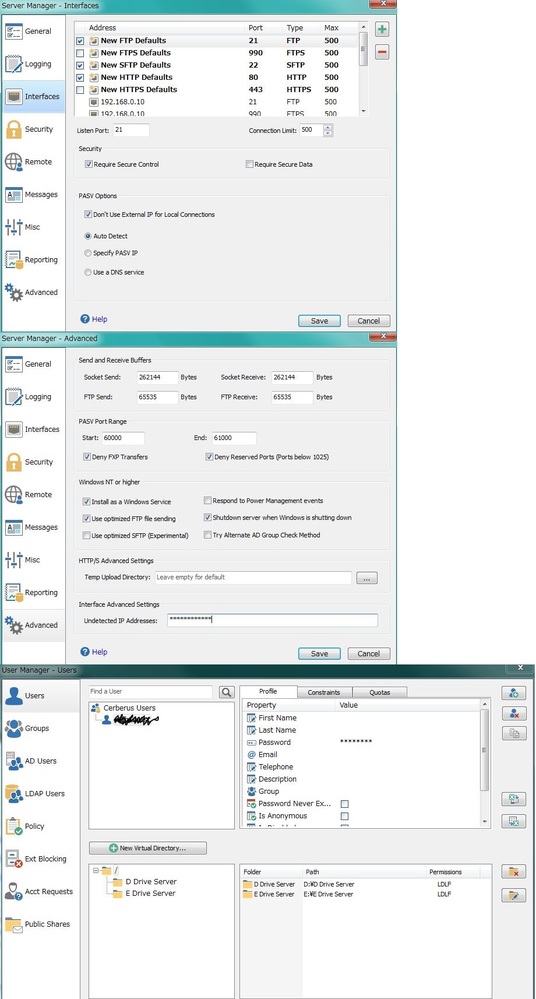Click the New Virtual Directory button
The width and height of the screenshot is (536, 999).
click(148, 848)
